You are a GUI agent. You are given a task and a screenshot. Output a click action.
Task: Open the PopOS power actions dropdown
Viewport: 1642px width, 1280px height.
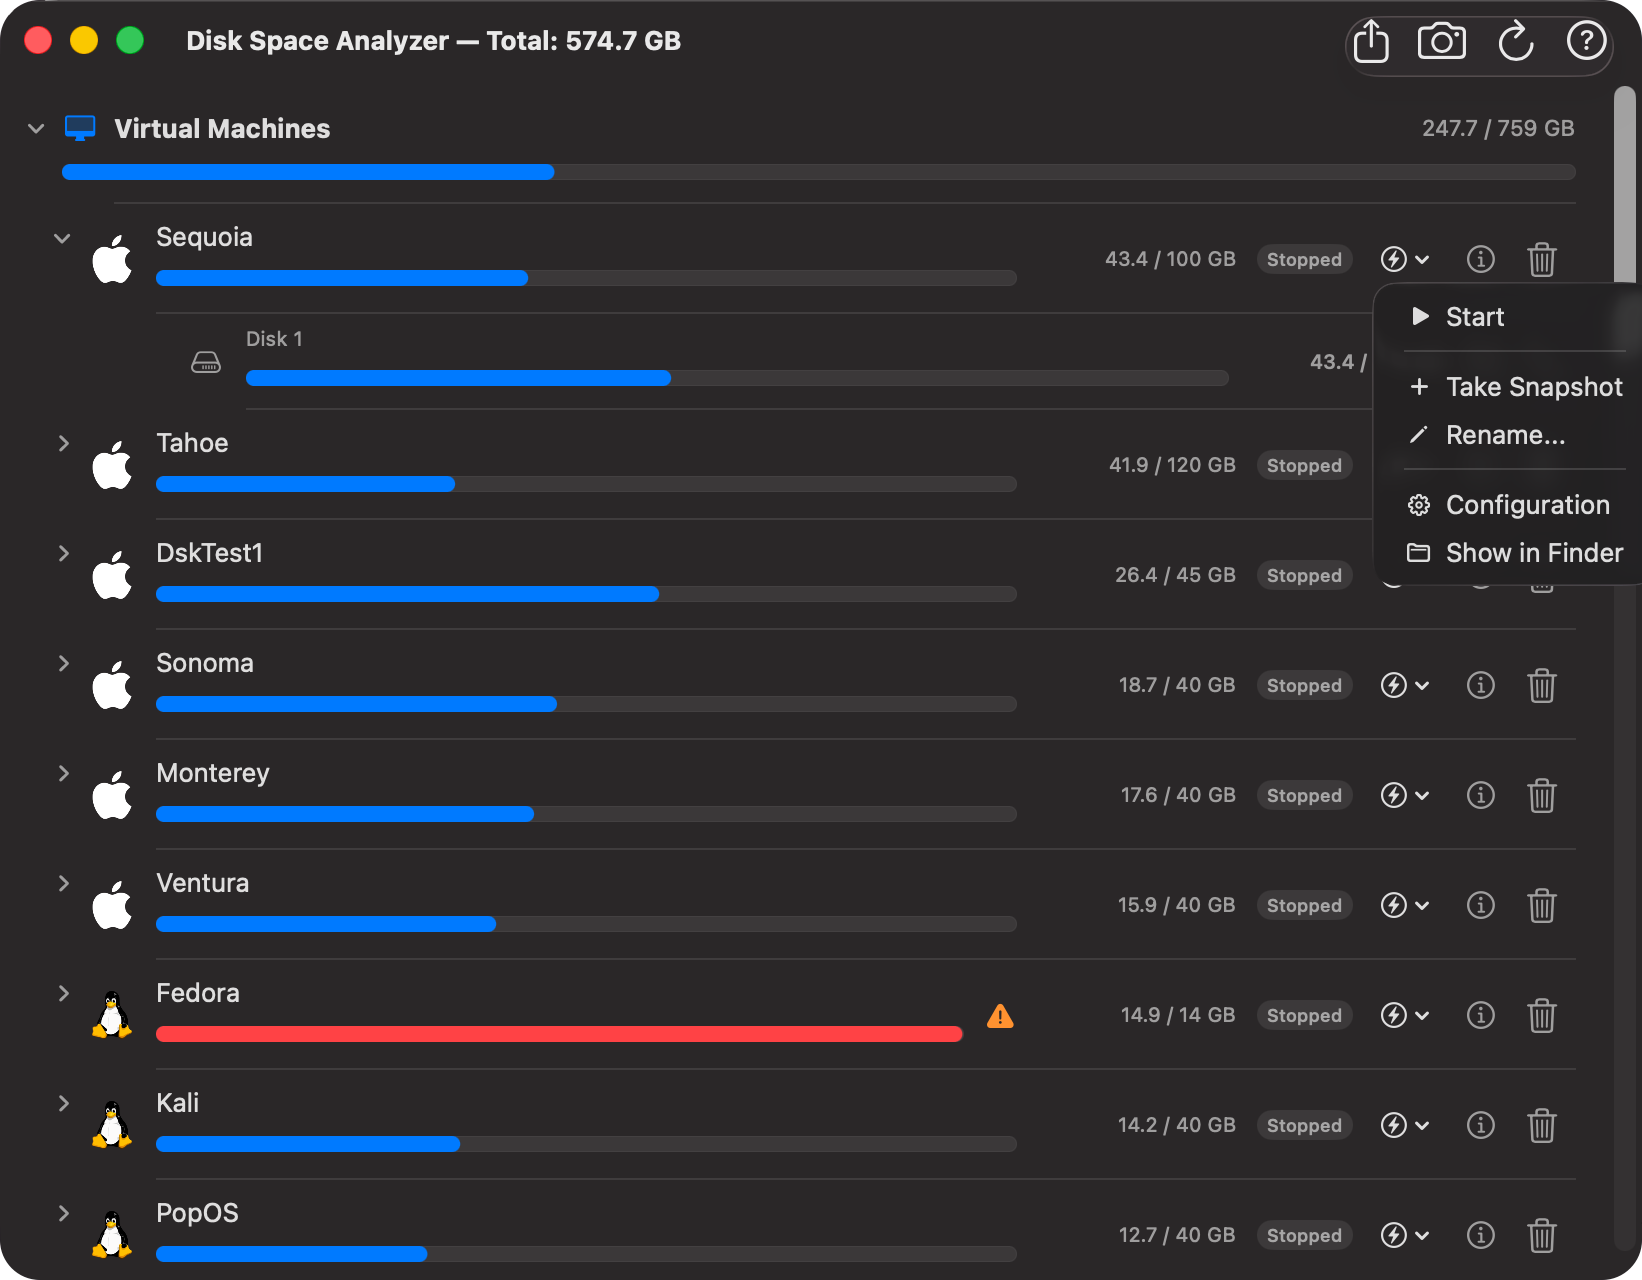click(1404, 1236)
